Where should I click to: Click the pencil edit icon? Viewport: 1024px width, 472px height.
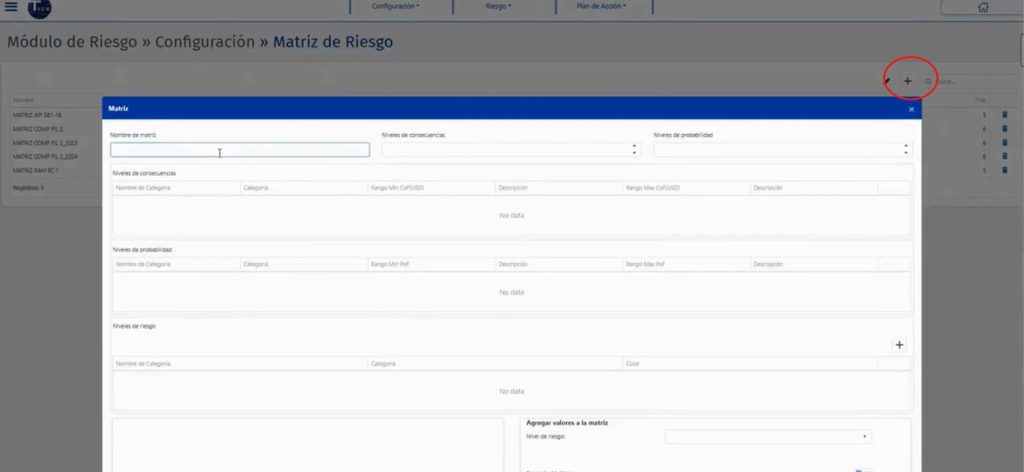[x=887, y=81]
